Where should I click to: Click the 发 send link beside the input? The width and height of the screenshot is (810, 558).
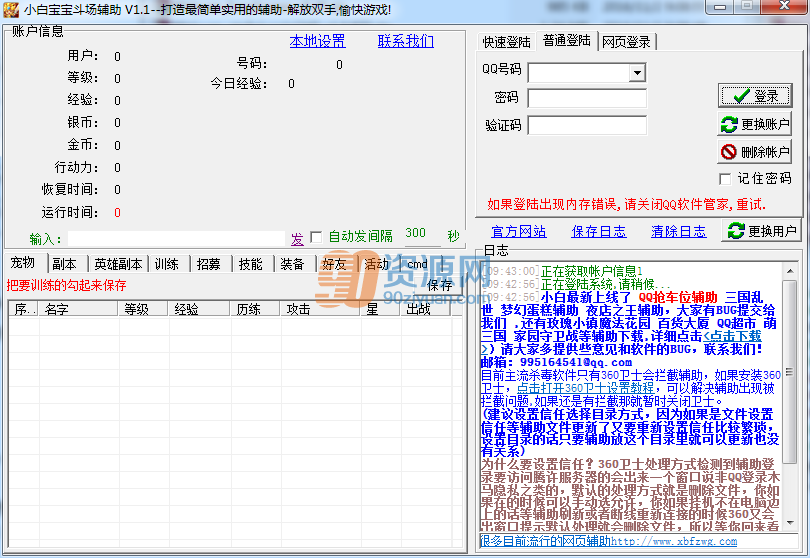(x=297, y=239)
